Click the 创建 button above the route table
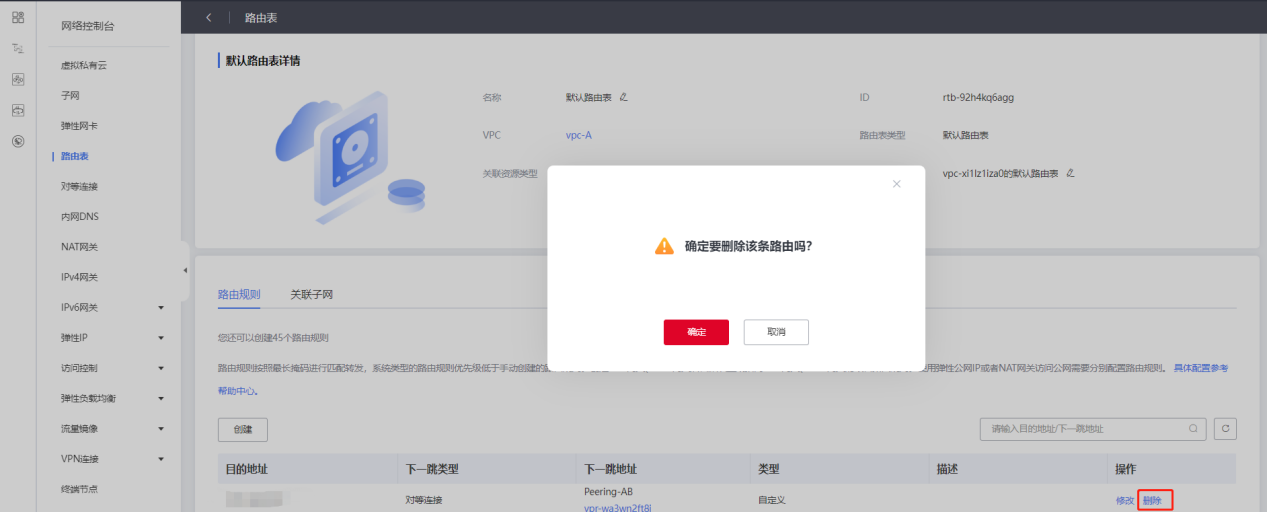The height and width of the screenshot is (512, 1267). [243, 429]
